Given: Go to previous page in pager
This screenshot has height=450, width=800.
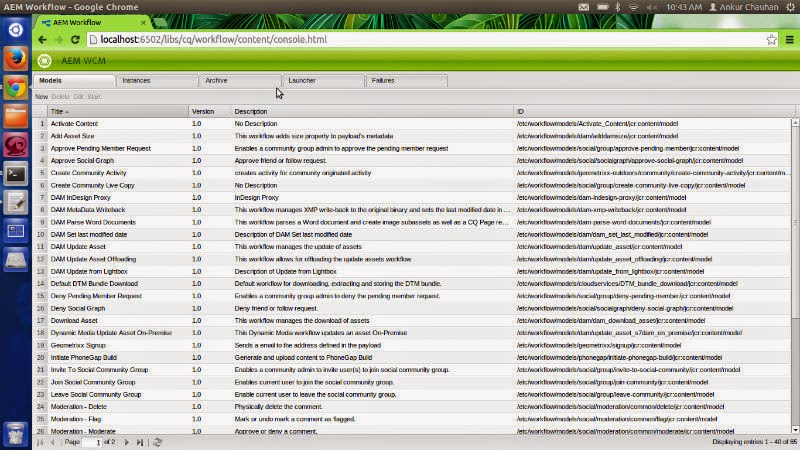Looking at the screenshot, I should 53,442.
